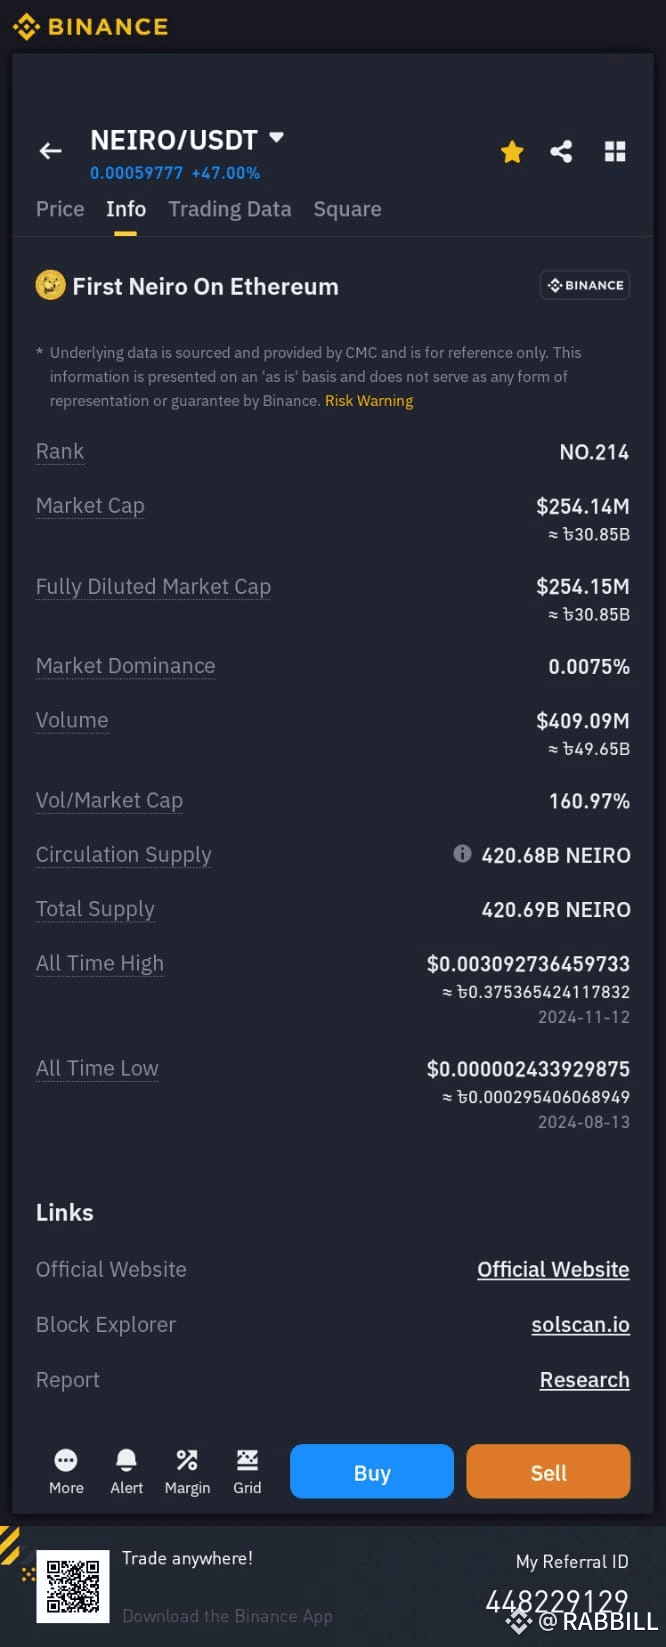Toggle the favorite star for NEIRO/USDT
Screen dimensions: 666x1647
[511, 151]
